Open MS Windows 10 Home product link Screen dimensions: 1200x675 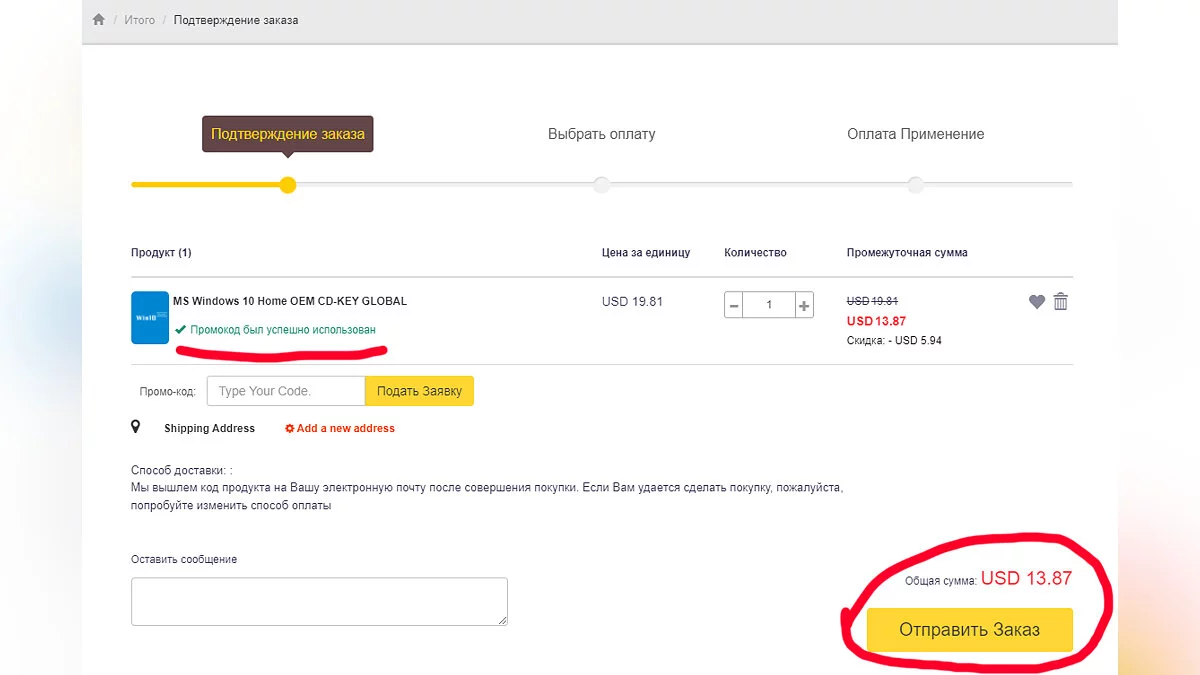(290, 301)
